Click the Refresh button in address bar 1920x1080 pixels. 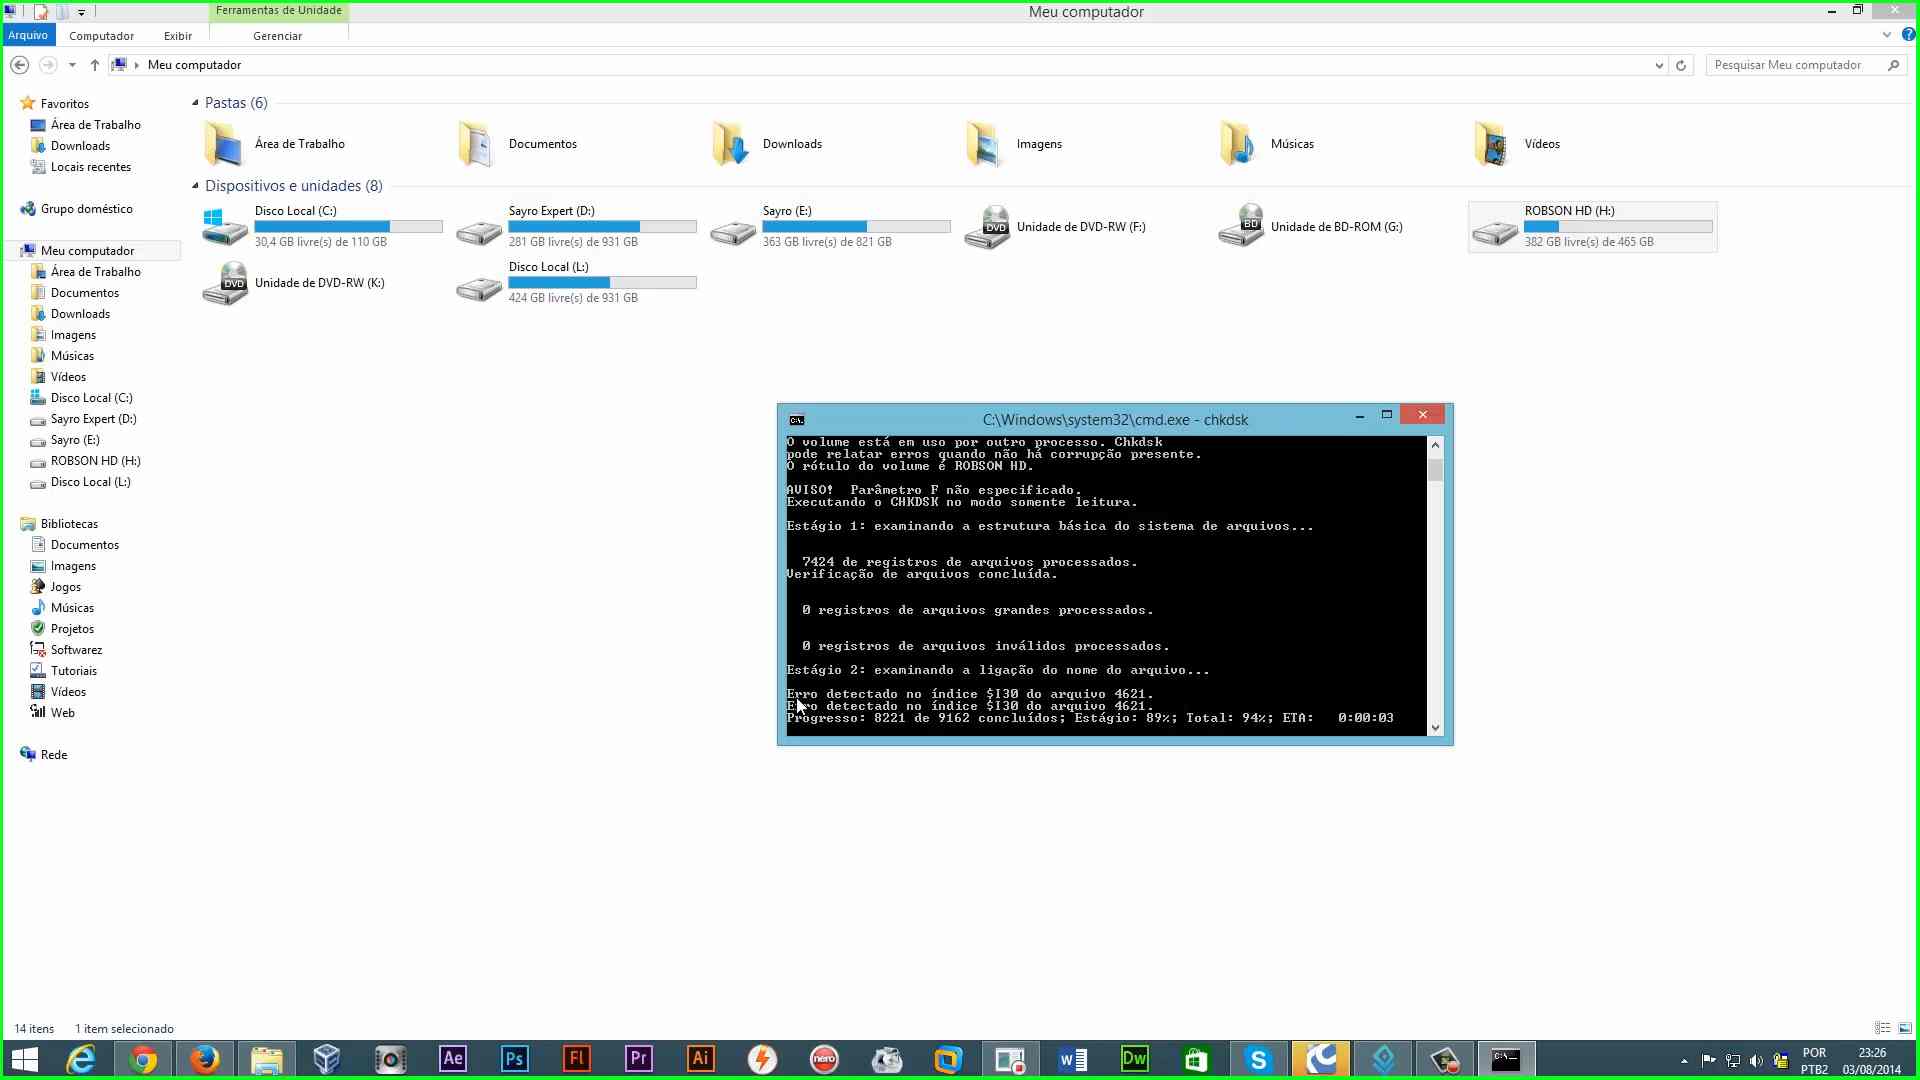coord(1681,65)
